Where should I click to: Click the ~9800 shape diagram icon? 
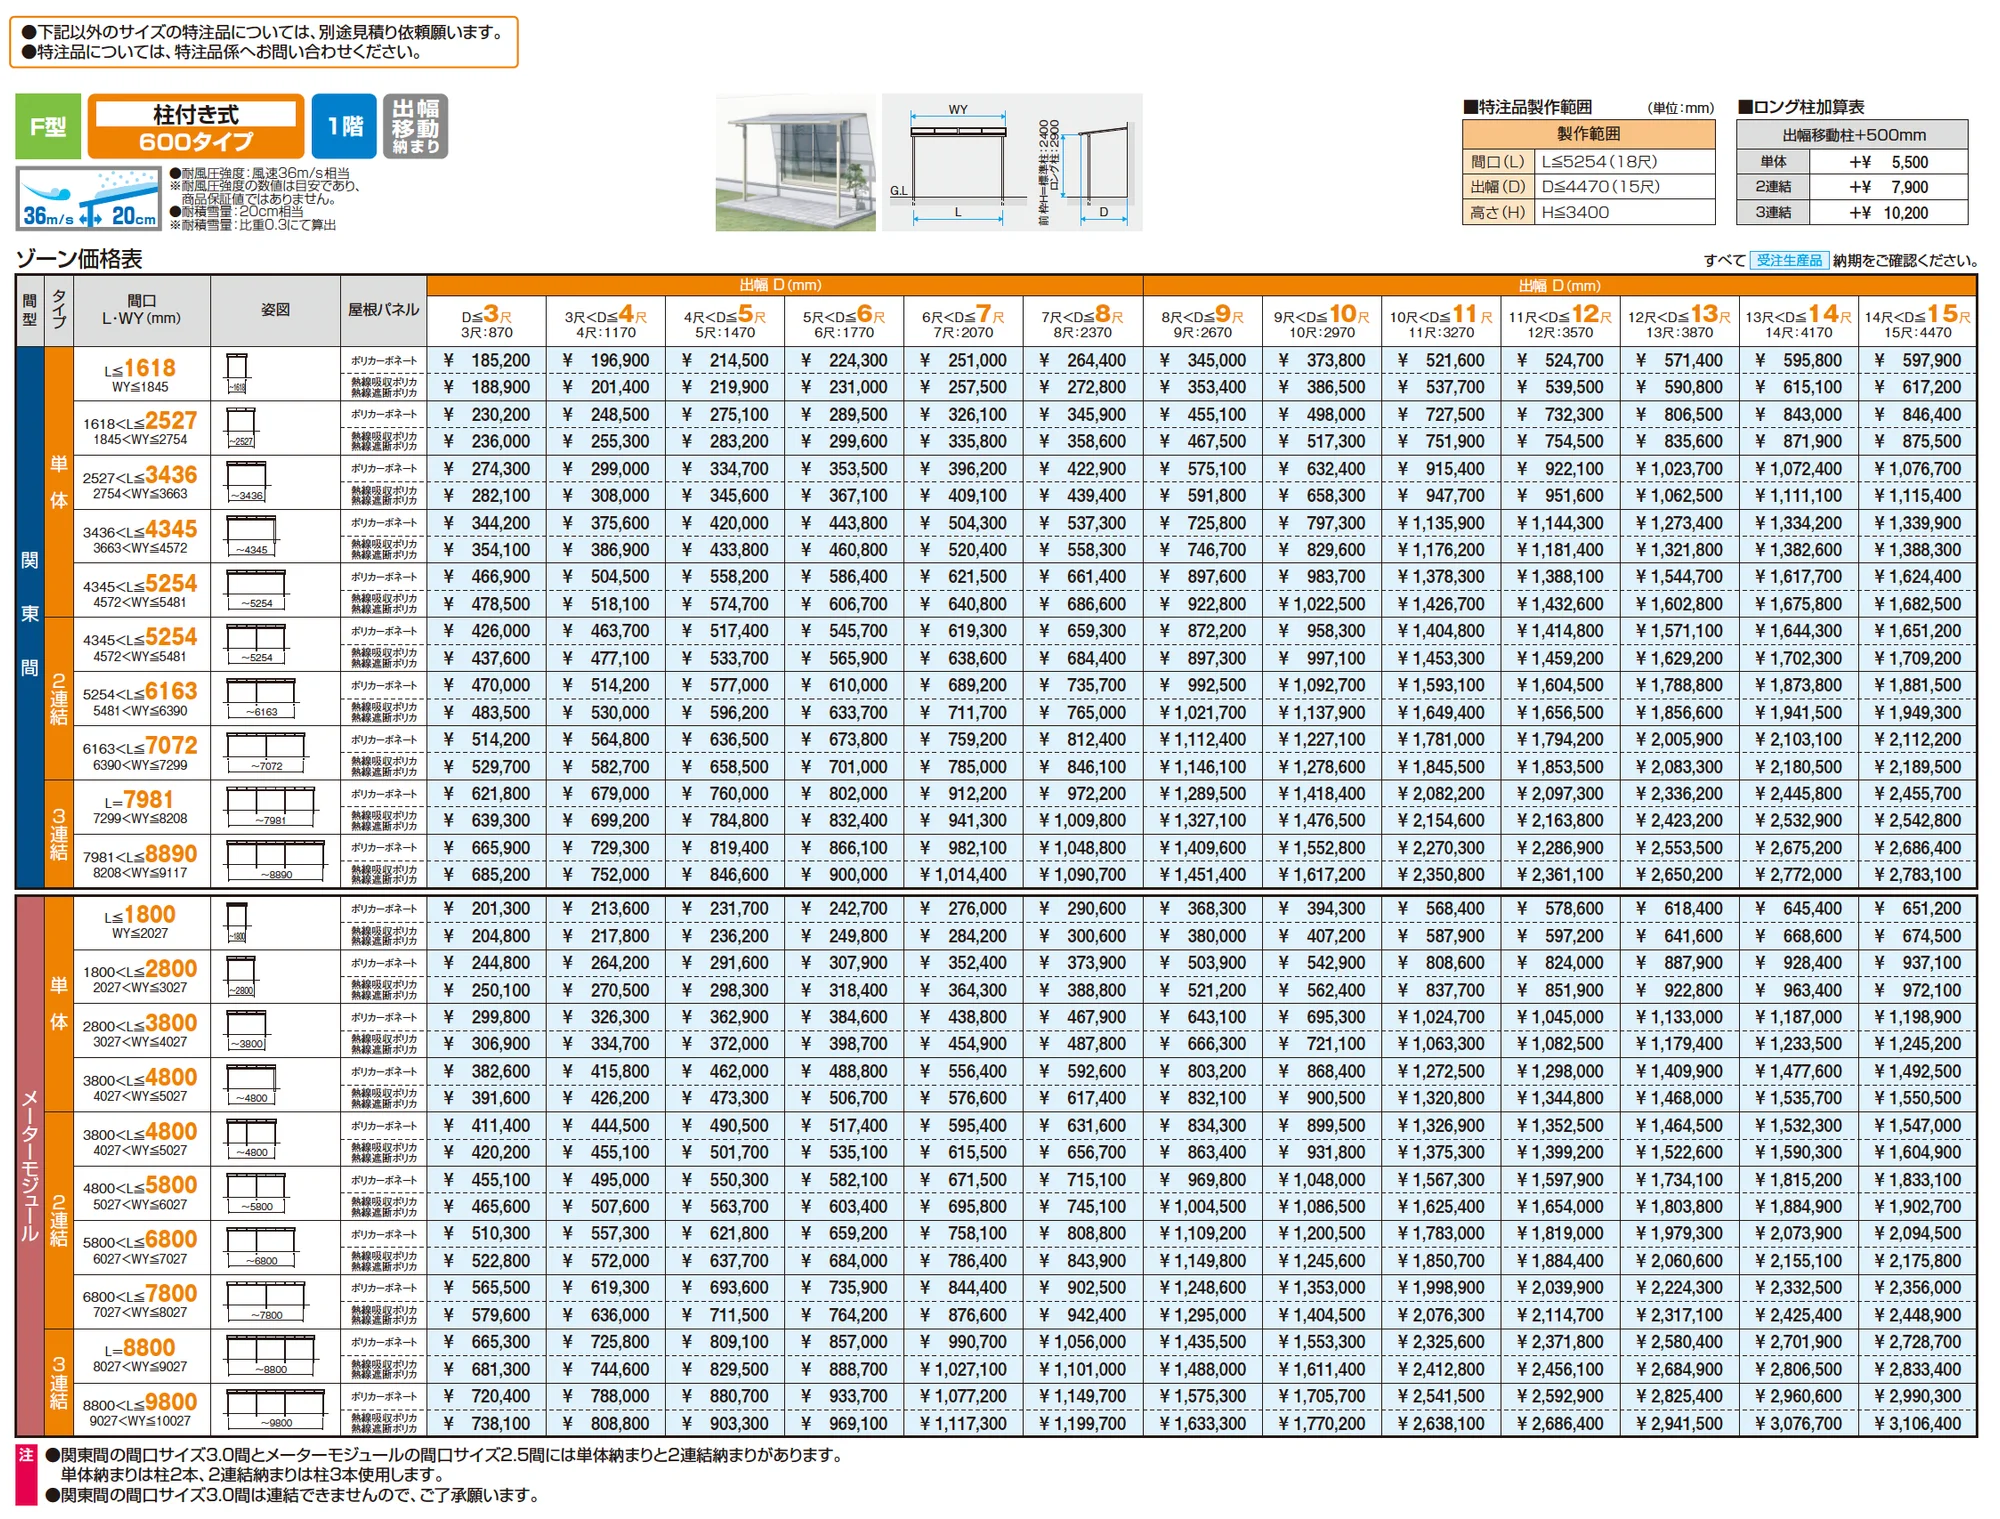click(x=275, y=1409)
